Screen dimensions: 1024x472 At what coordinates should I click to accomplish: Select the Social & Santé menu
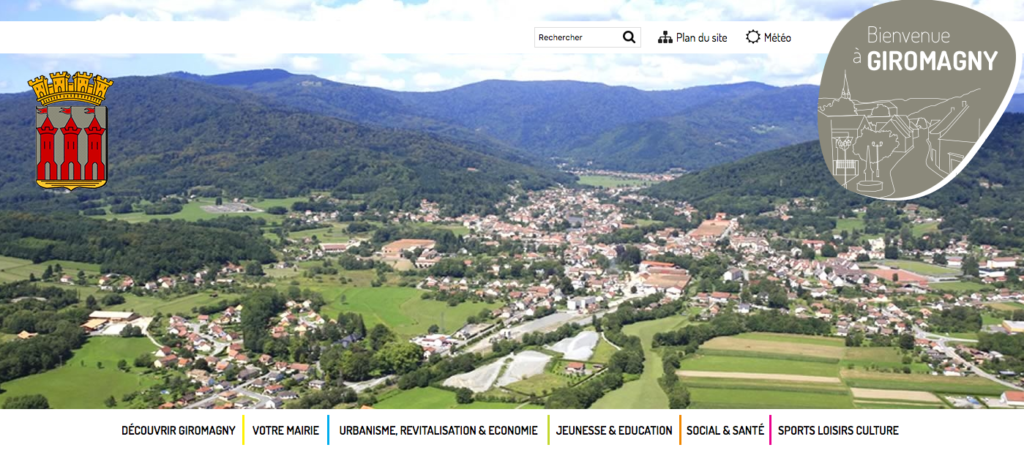click(725, 430)
